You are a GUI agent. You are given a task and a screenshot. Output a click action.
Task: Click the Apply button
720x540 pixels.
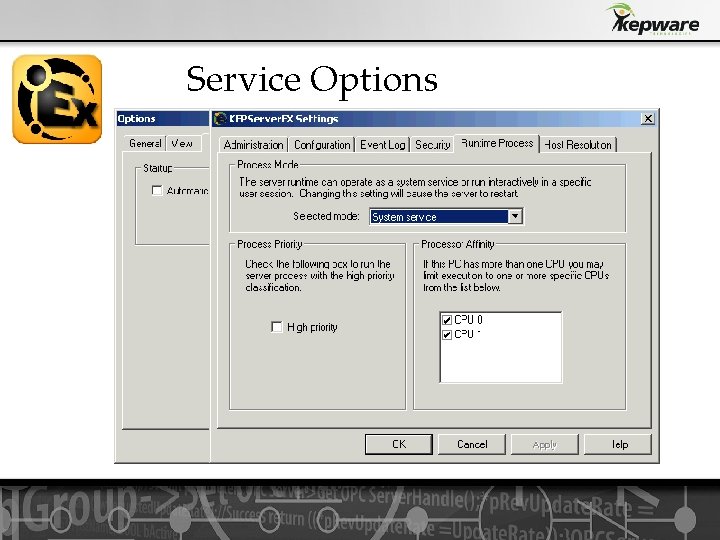545,444
